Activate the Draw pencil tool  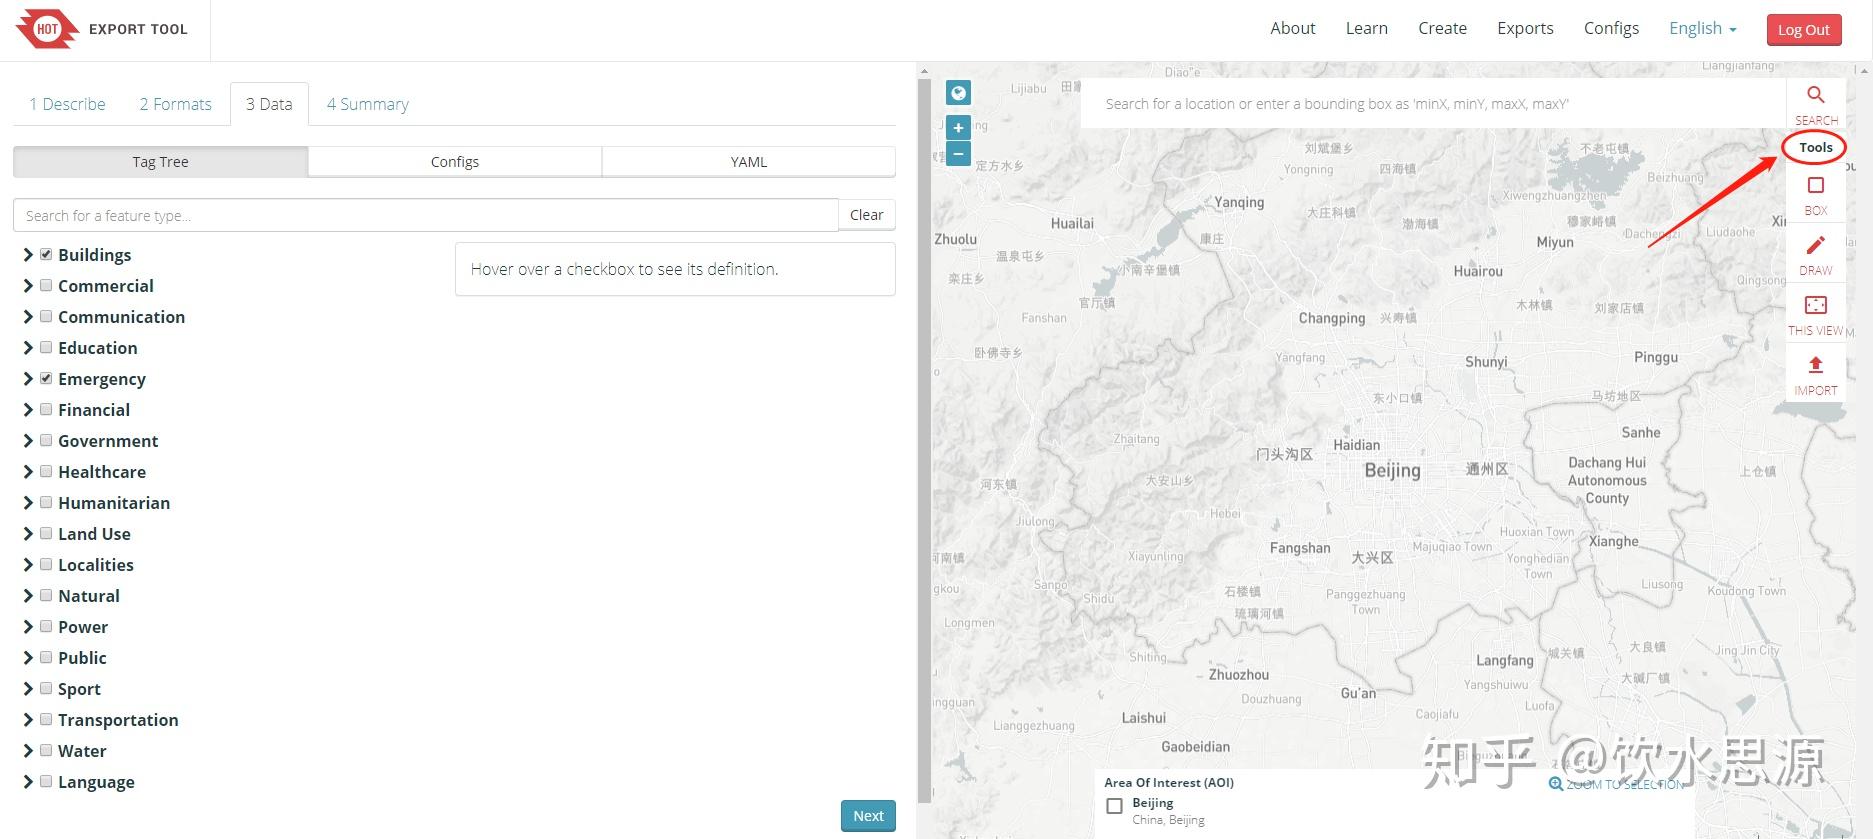click(1815, 246)
